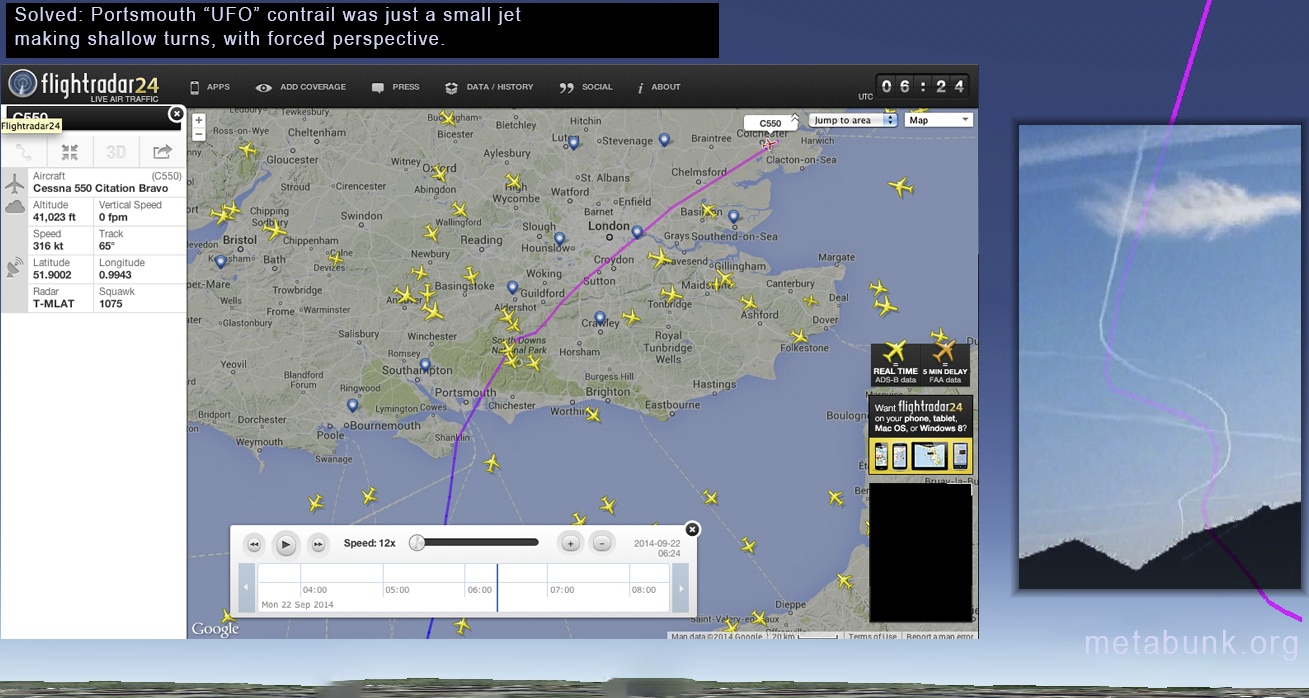Open the Add Coverage page
This screenshot has height=698, width=1309.
tap(300, 87)
